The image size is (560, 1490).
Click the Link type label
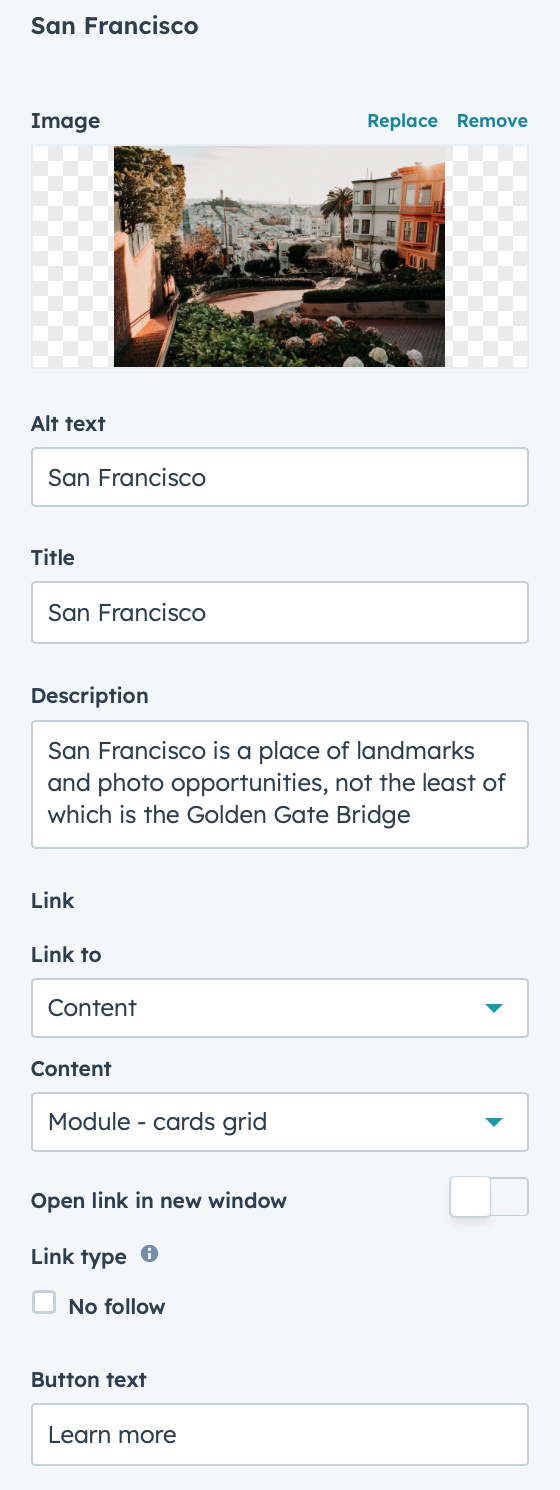79,1257
